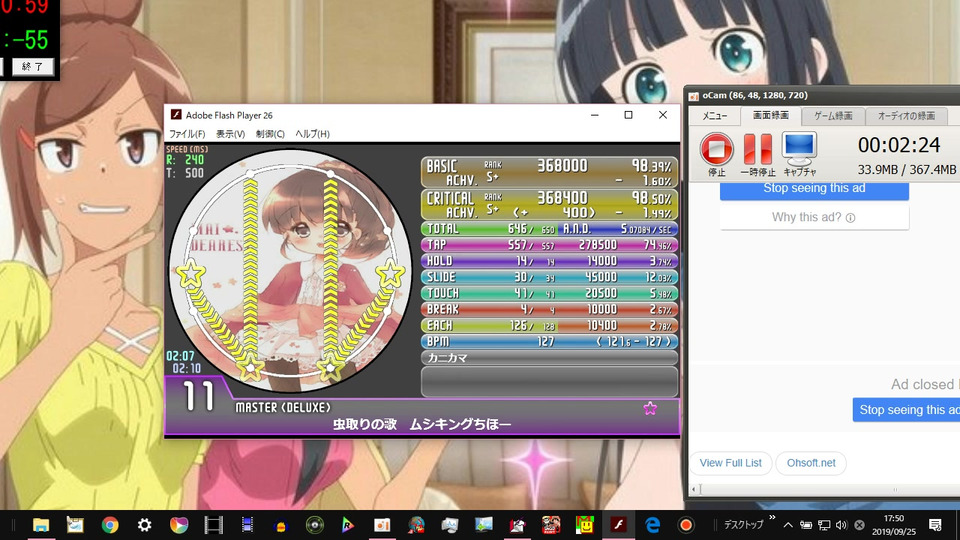The width and height of the screenshot is (960, 540).
Task: Click the BASIC ACHV. score row
Action: pyautogui.click(x=549, y=173)
